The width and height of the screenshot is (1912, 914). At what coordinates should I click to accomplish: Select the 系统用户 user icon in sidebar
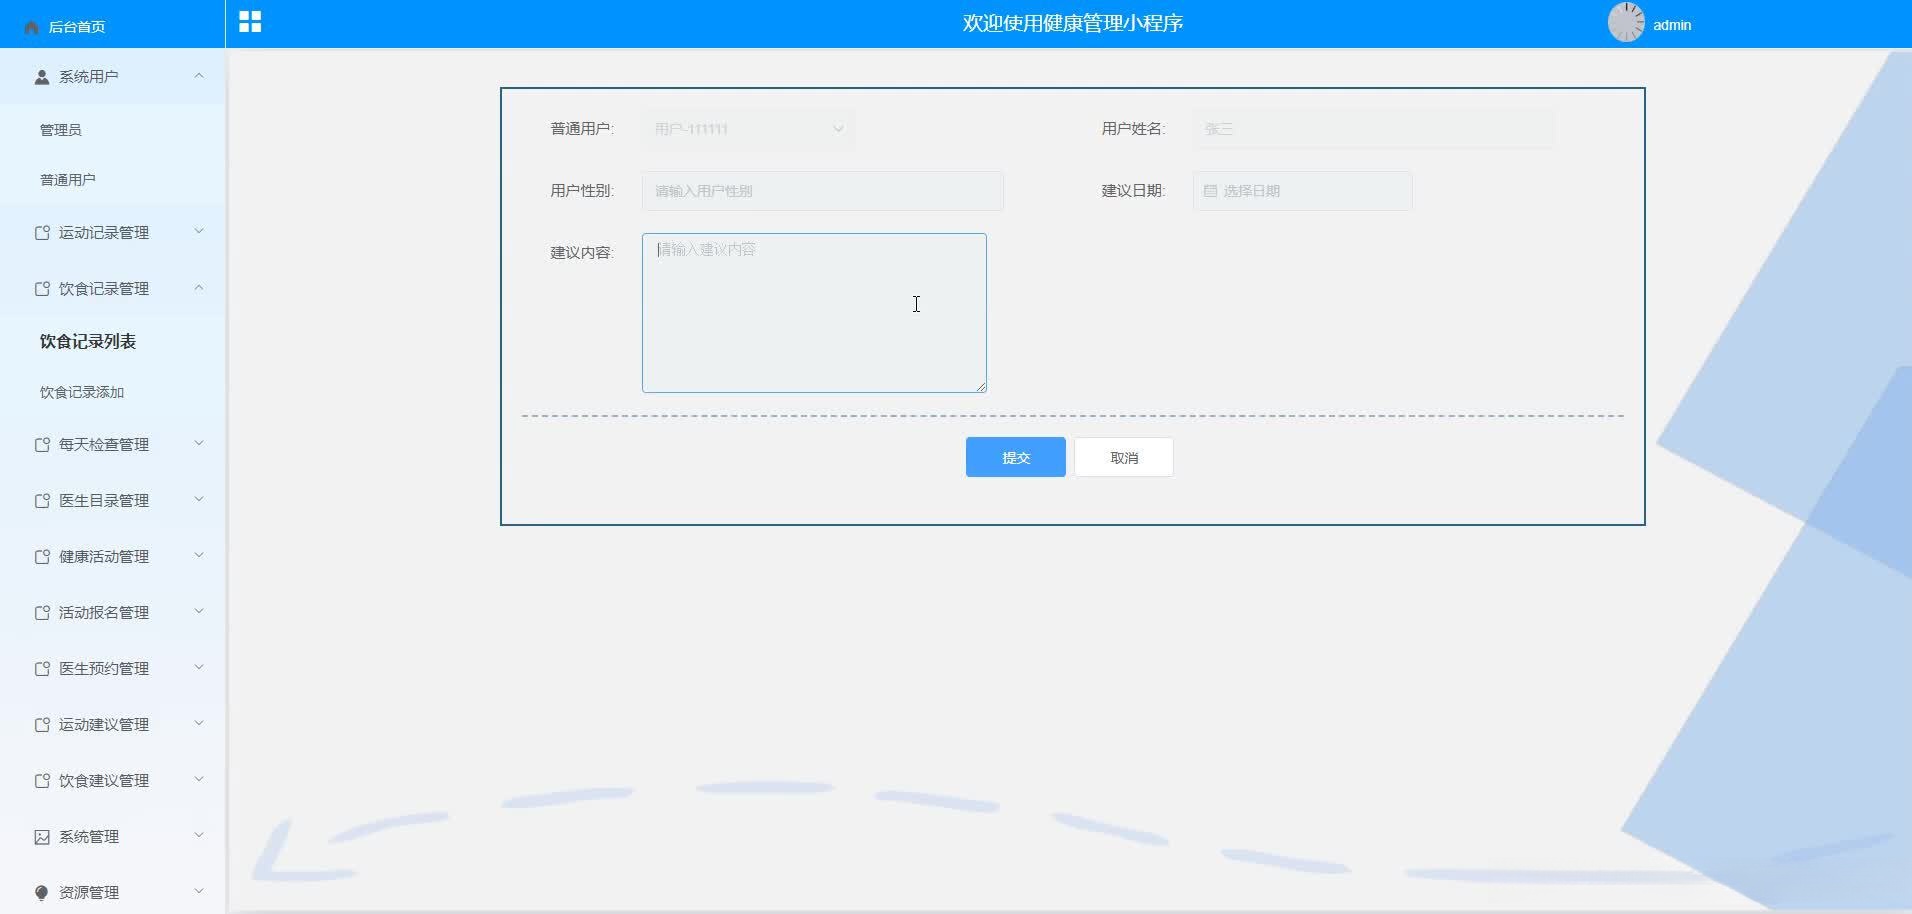click(41, 76)
